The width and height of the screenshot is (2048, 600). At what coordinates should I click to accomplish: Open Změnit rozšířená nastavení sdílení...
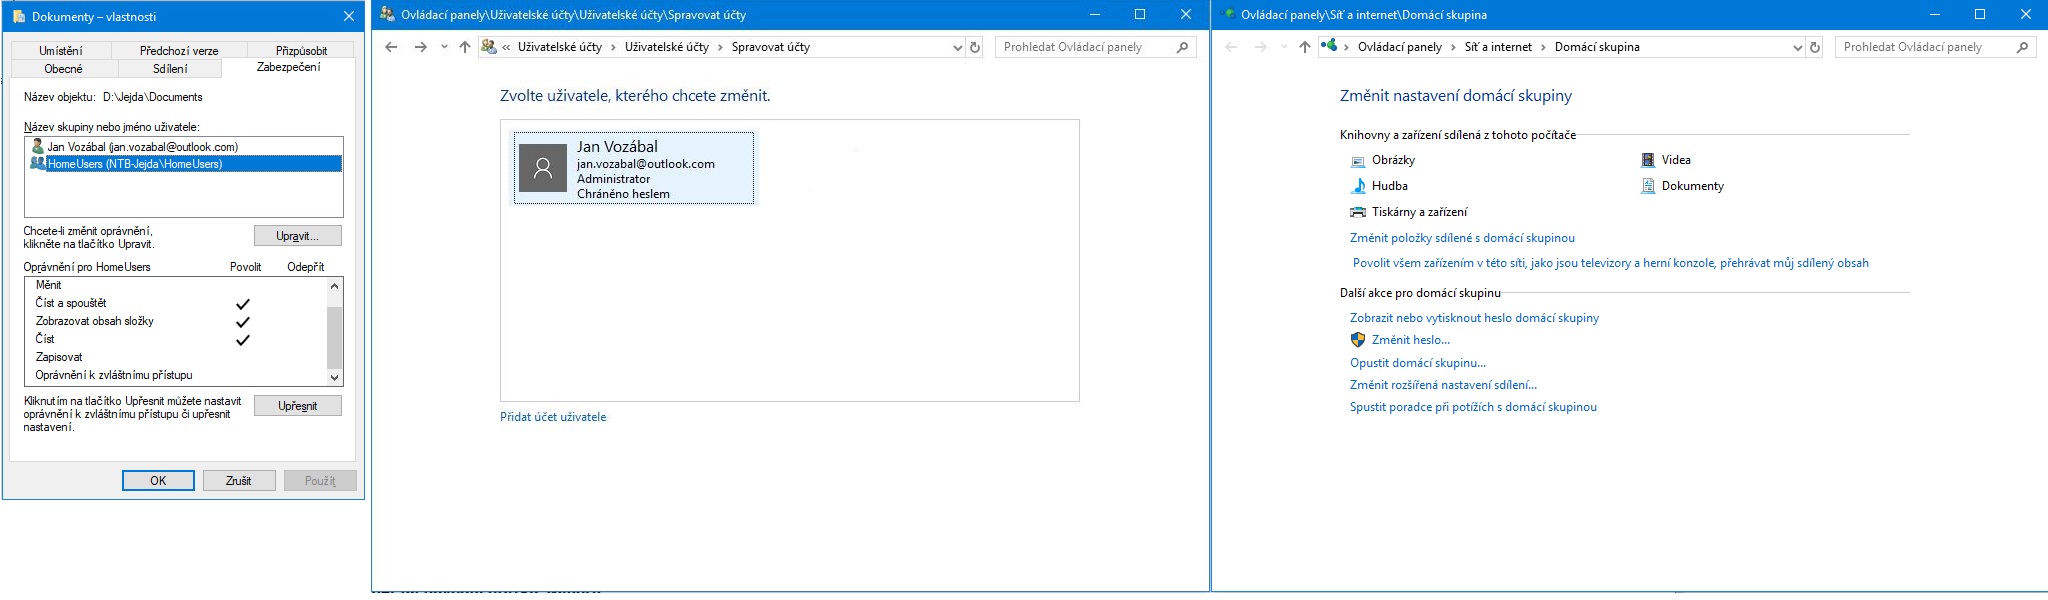pyautogui.click(x=1443, y=385)
